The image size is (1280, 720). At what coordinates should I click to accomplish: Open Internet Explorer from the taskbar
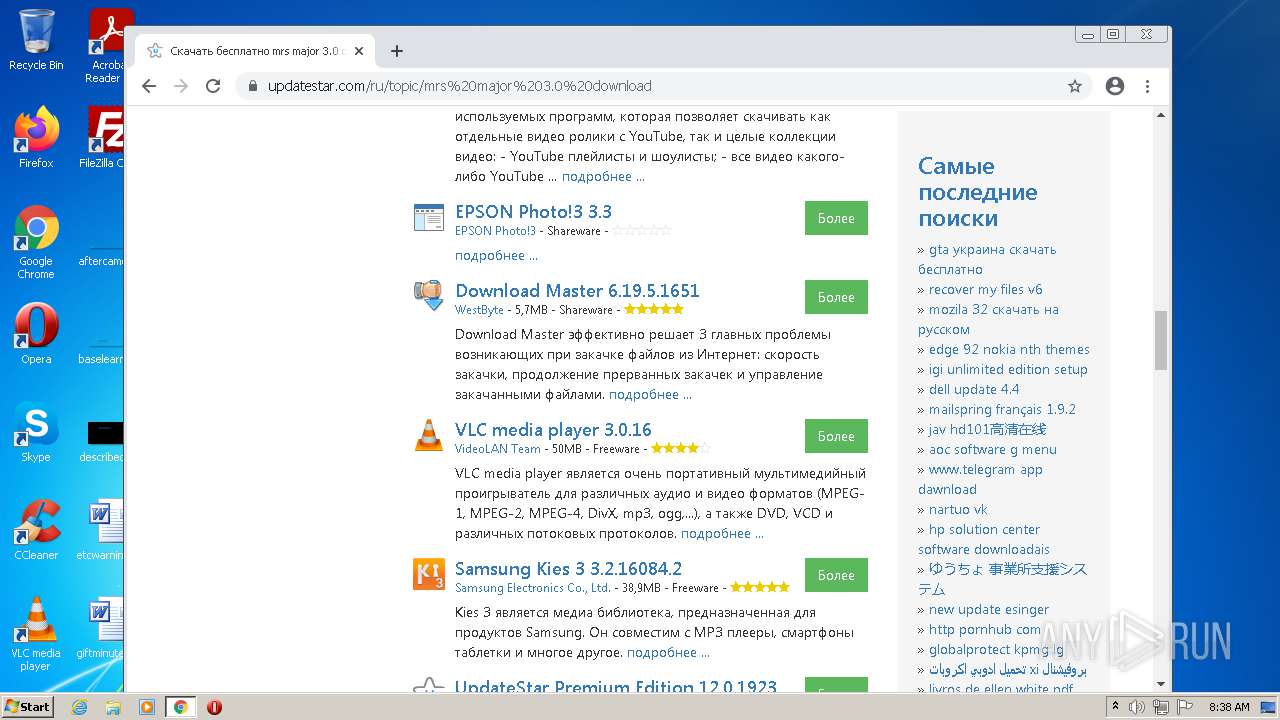pos(80,707)
